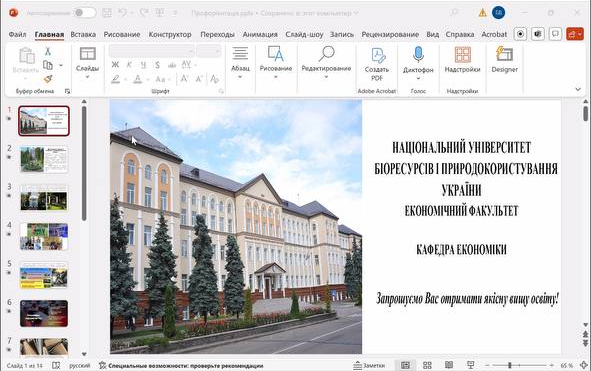Screen dimensions: 591x371
Task: Click the русский language indicator
Action: pyautogui.click(x=80, y=365)
